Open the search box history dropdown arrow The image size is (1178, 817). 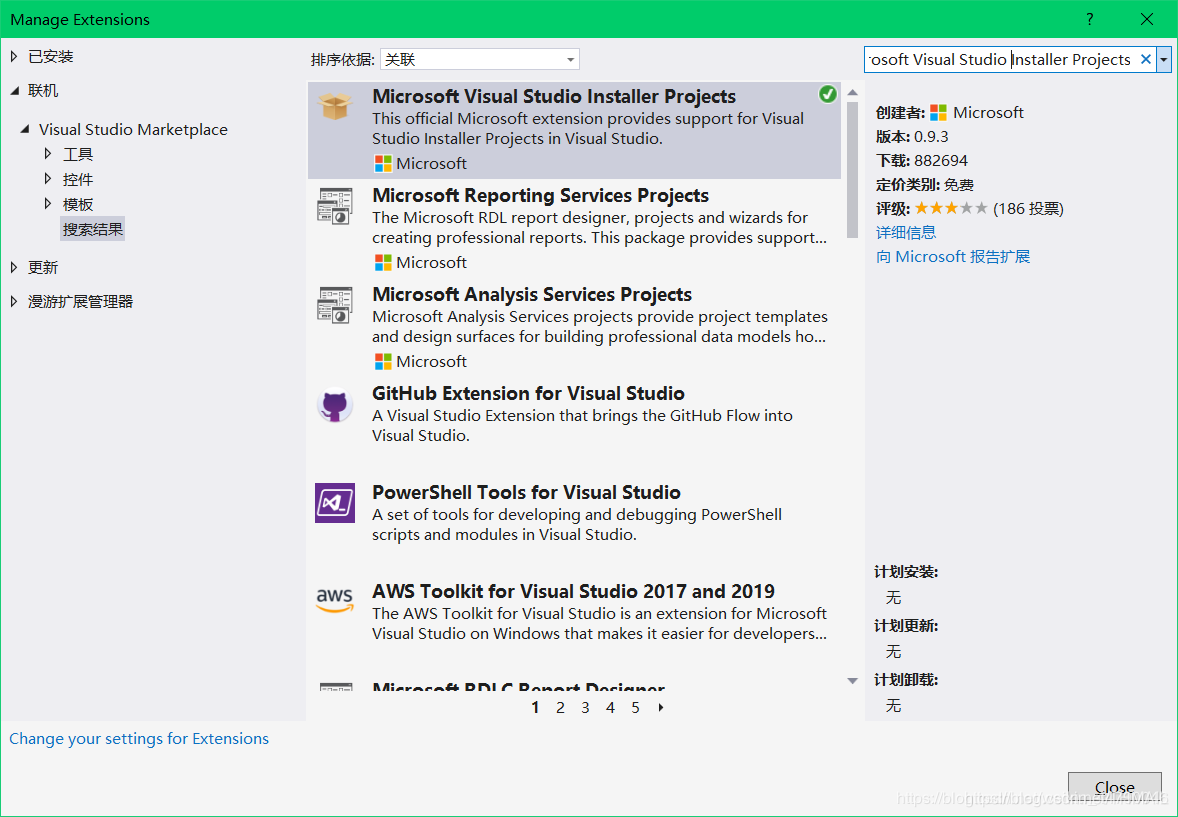[1164, 59]
